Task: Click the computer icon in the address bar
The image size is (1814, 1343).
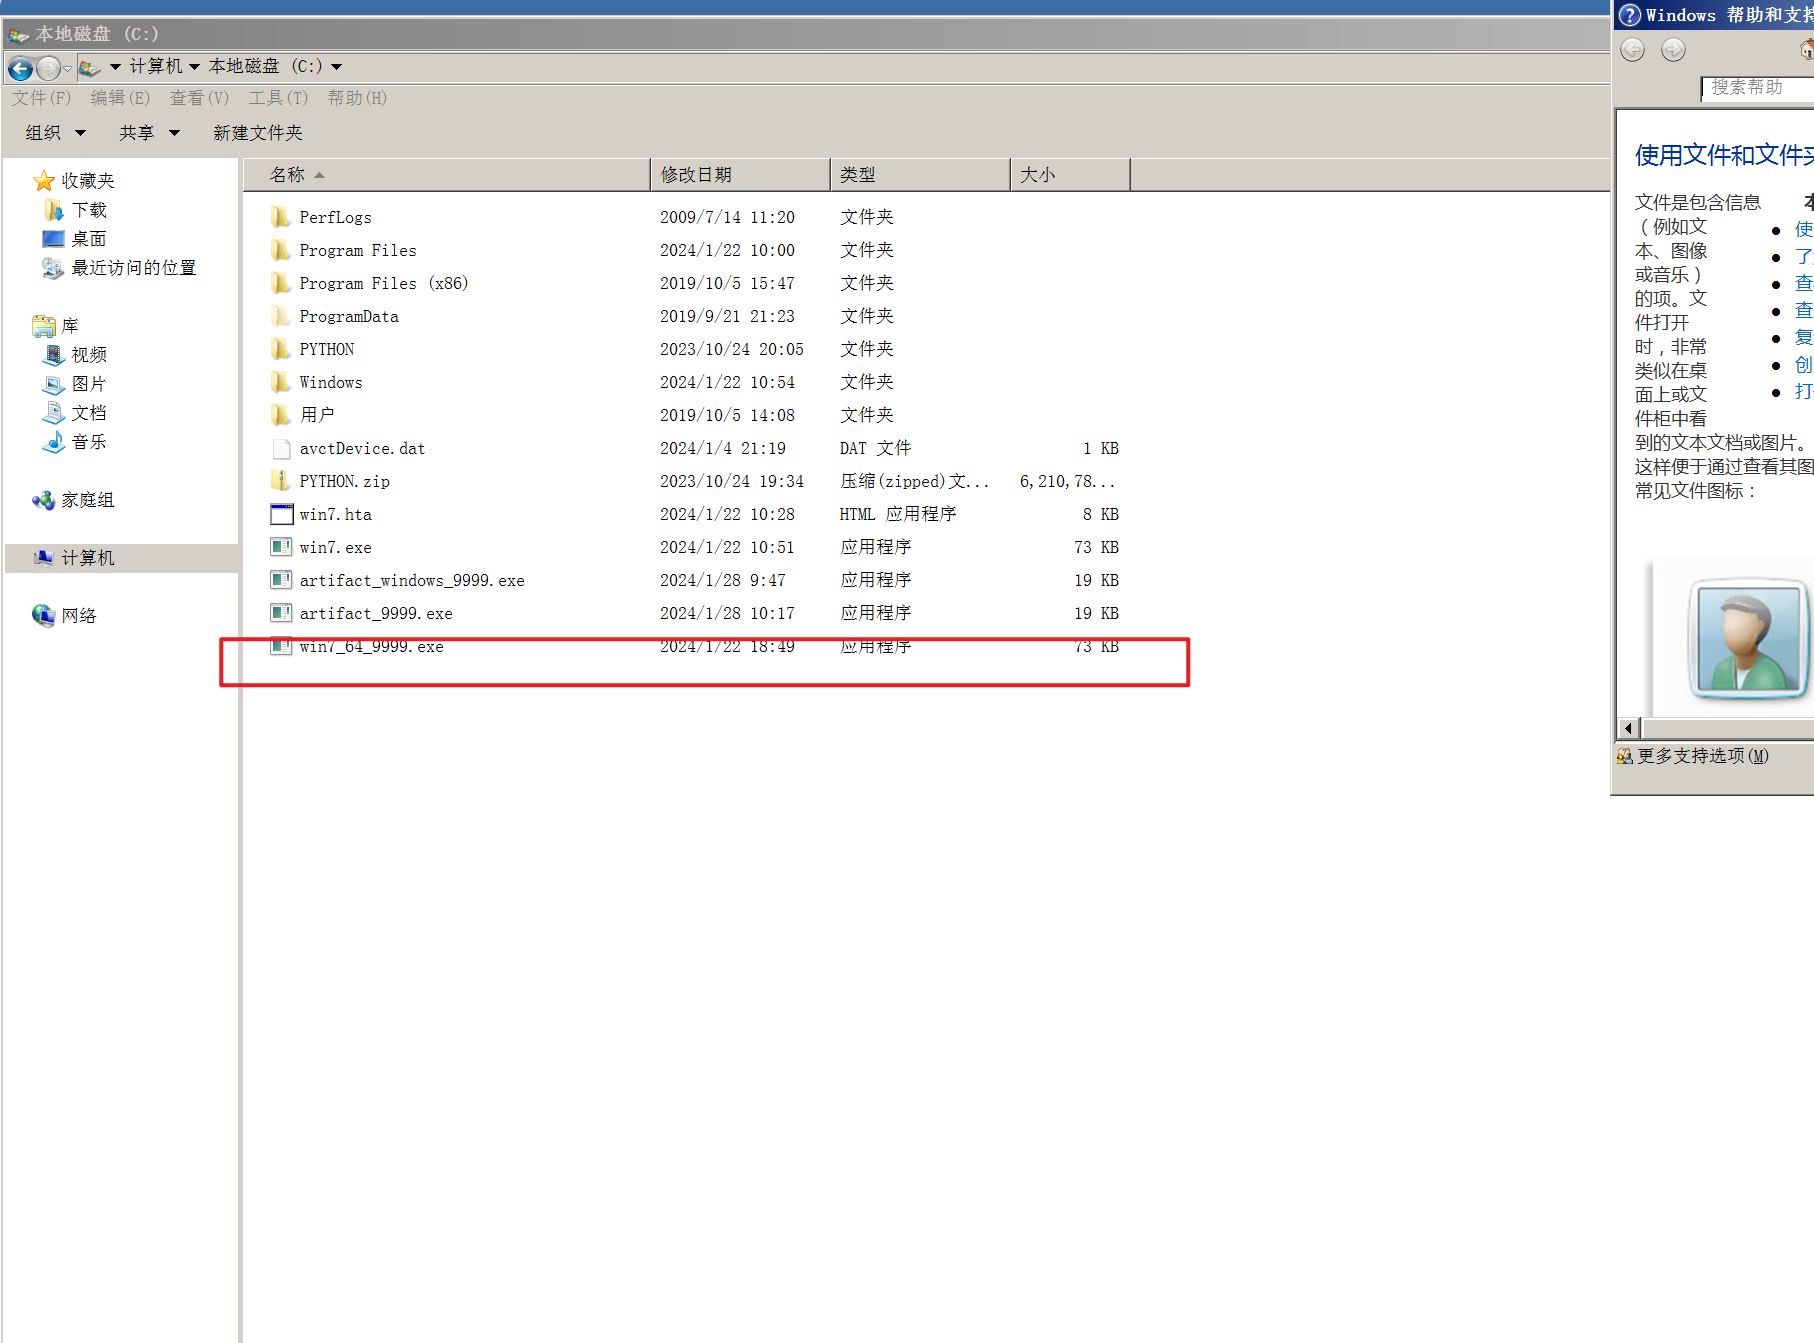Action: pyautogui.click(x=89, y=68)
